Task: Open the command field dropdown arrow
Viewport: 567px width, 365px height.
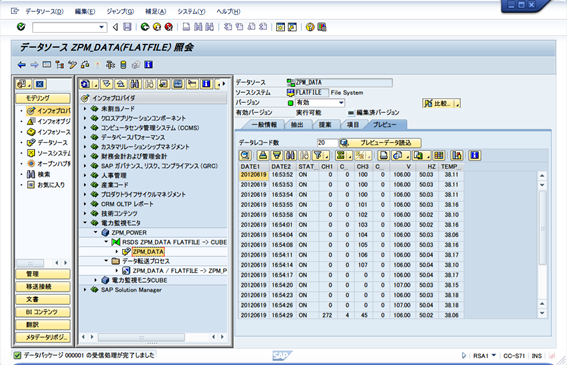Action: click(101, 27)
